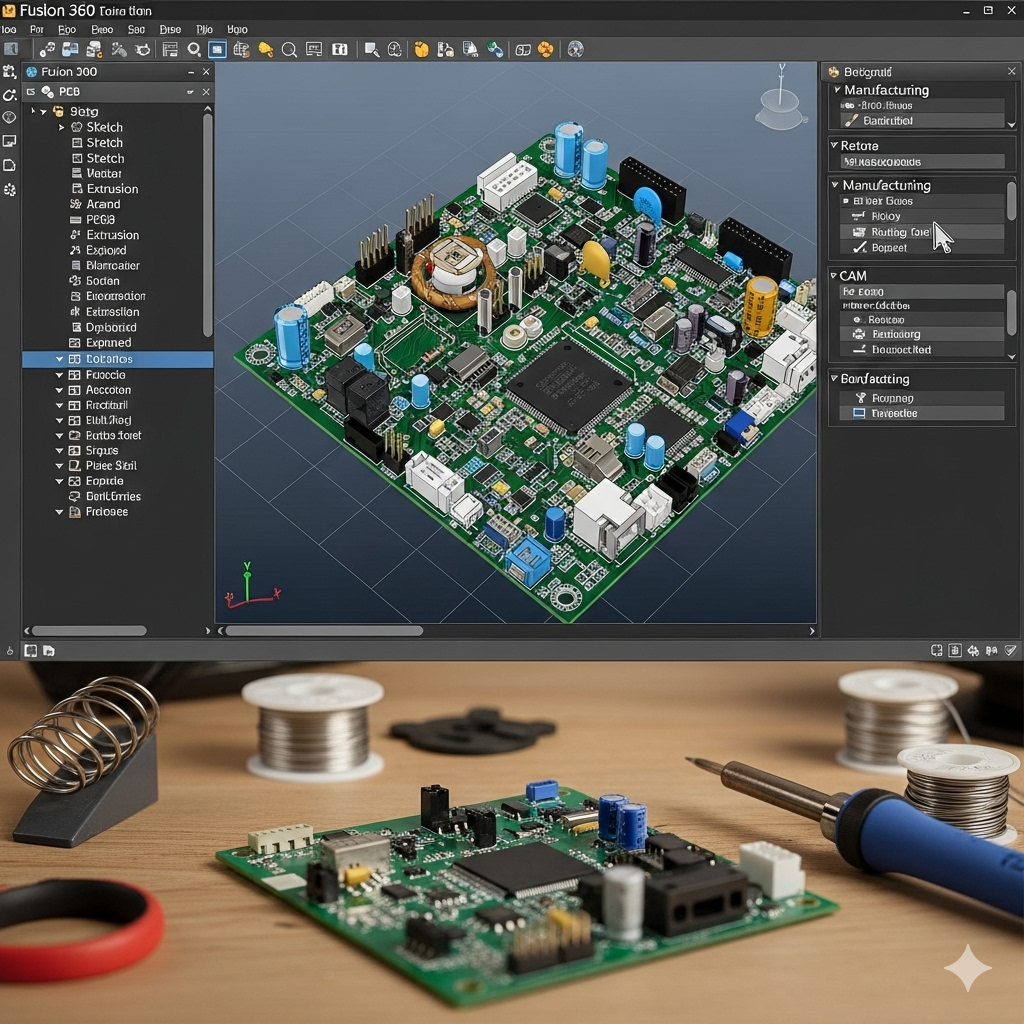This screenshot has width=1024, height=1024.
Task: Click the tree panel vertical scrollbar thumb
Action: [208, 225]
